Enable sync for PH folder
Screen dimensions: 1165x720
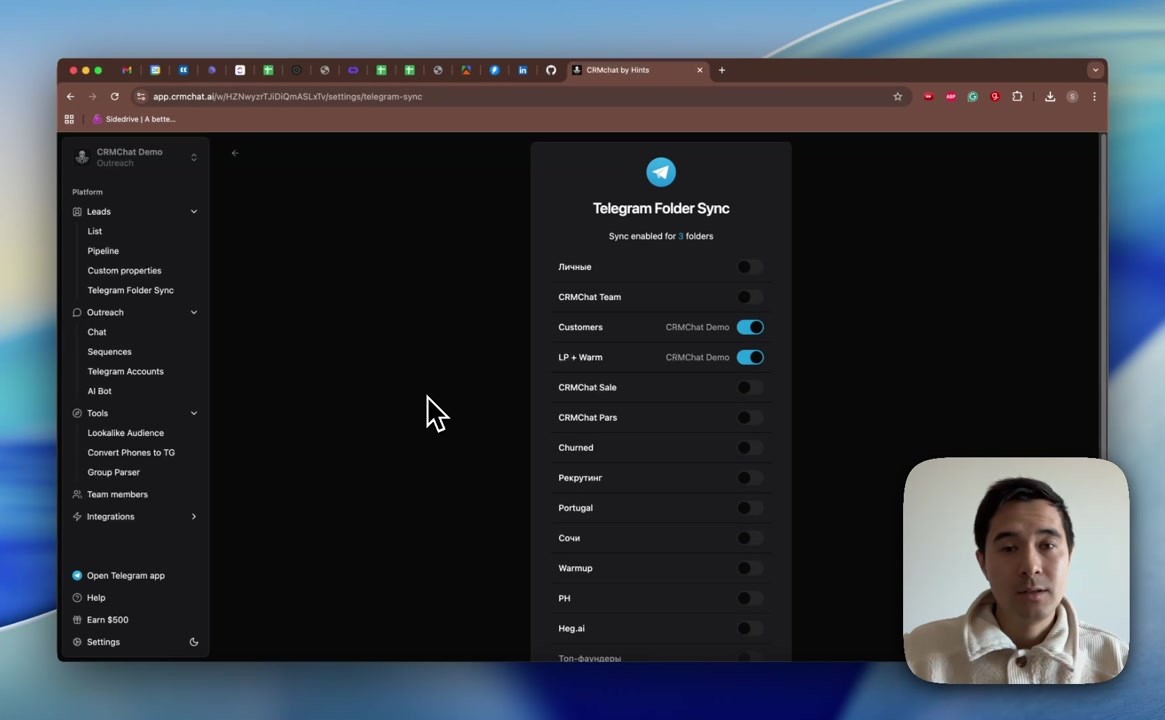point(750,598)
